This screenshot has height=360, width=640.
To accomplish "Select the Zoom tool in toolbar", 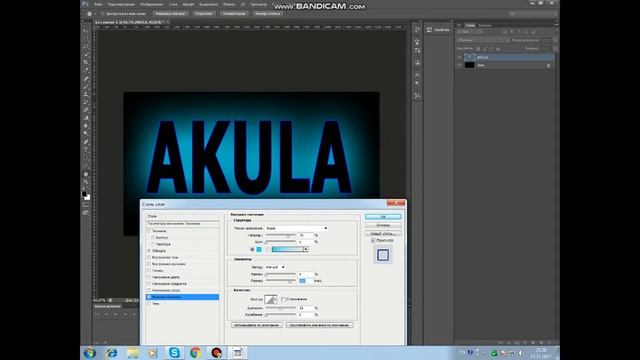I will click(x=86, y=182).
